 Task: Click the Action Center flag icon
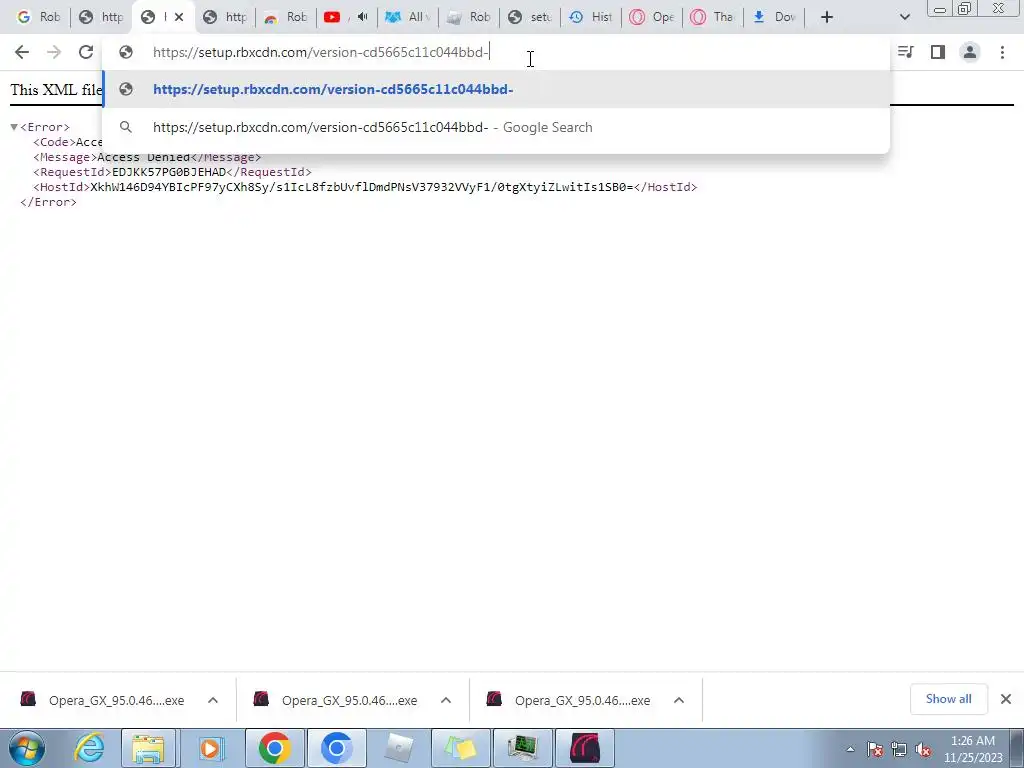click(x=875, y=749)
